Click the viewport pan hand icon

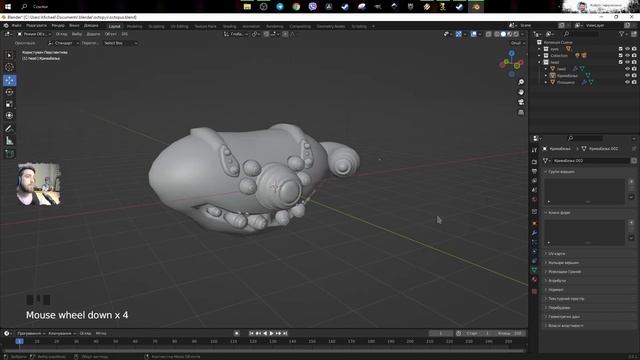[521, 92]
